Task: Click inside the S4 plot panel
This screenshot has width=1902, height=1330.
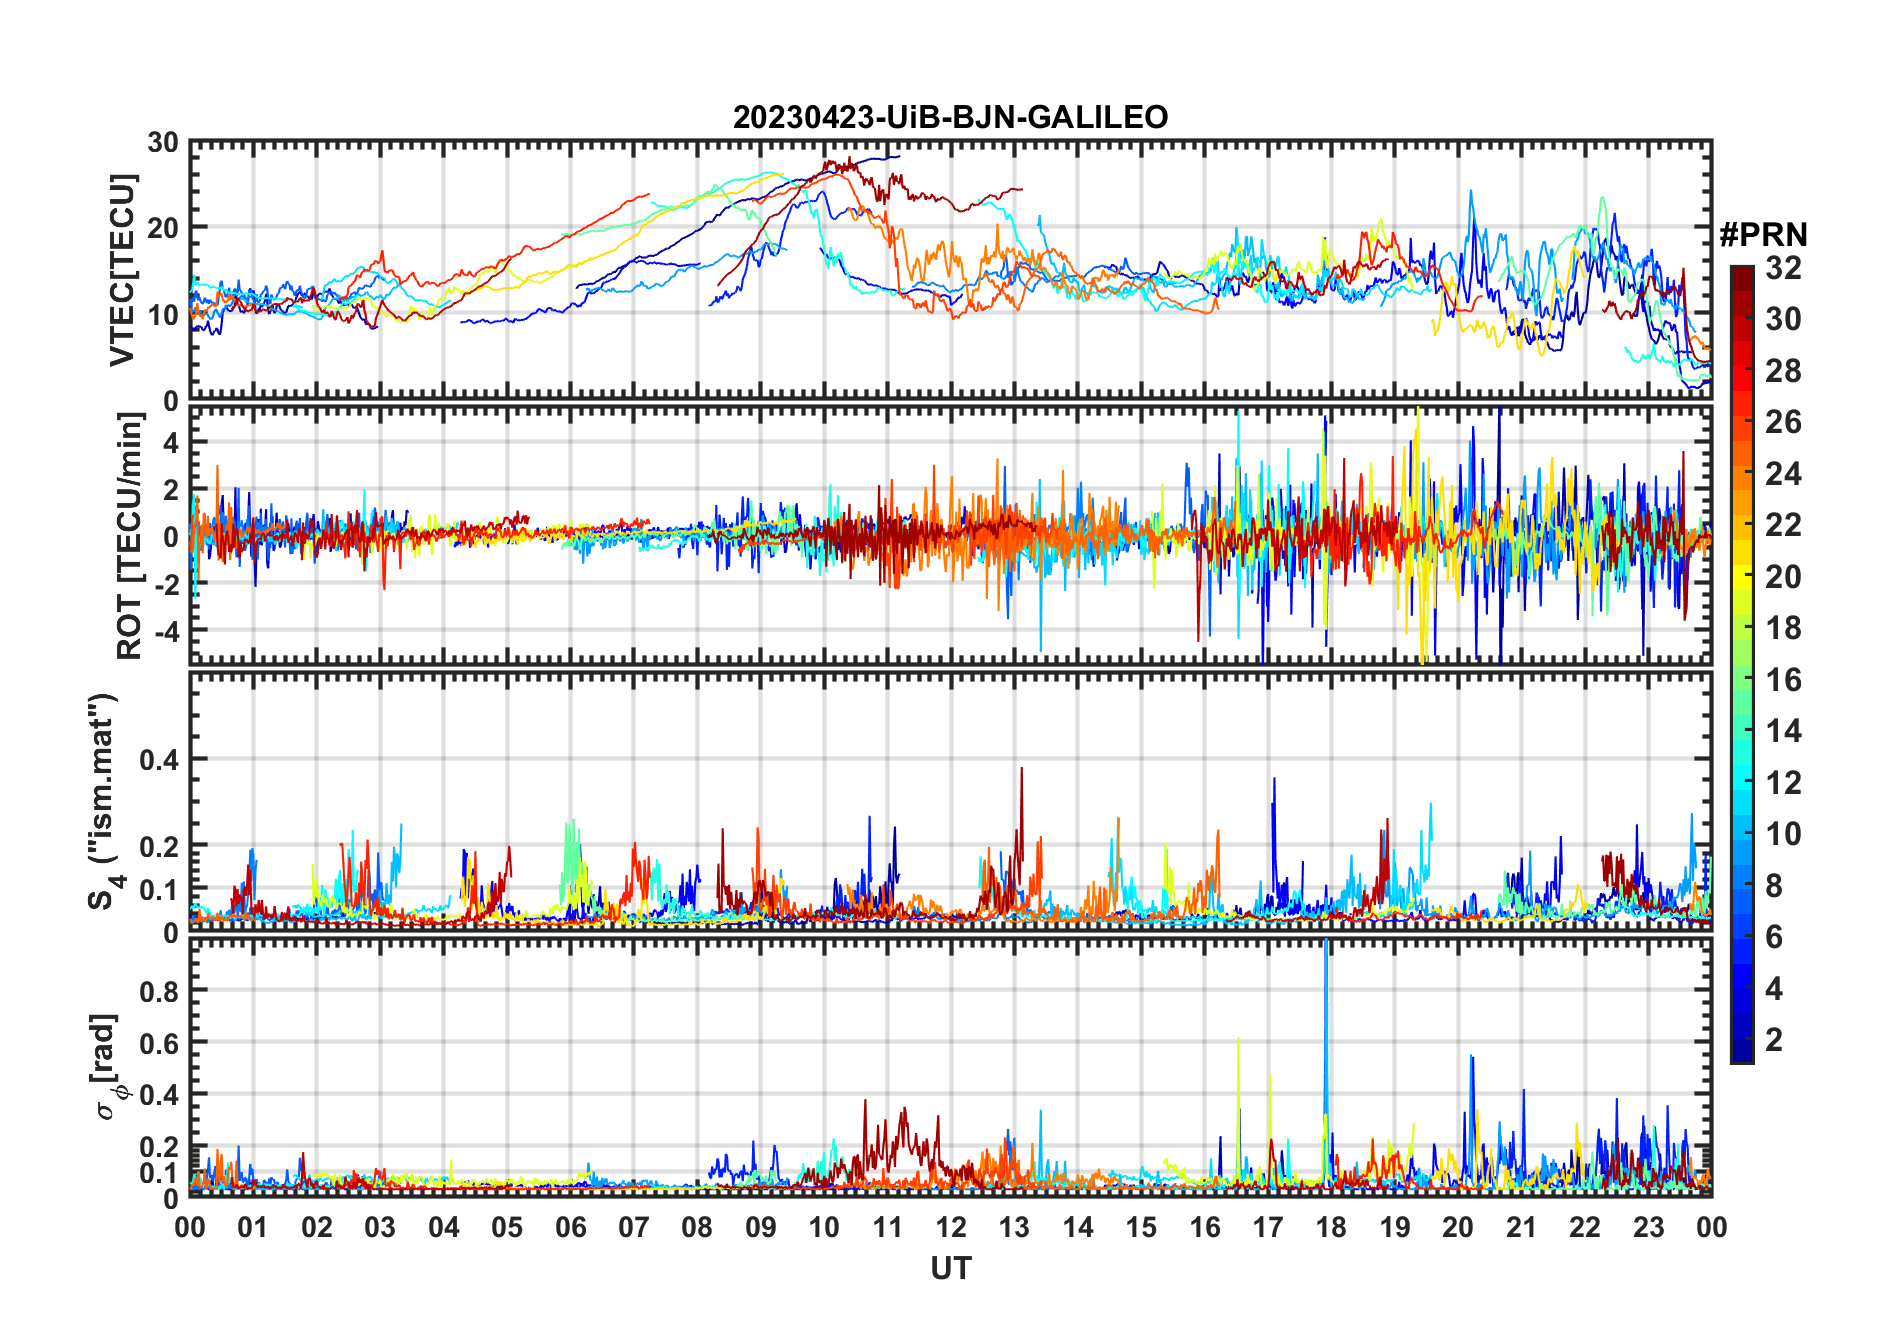Action: [950, 801]
